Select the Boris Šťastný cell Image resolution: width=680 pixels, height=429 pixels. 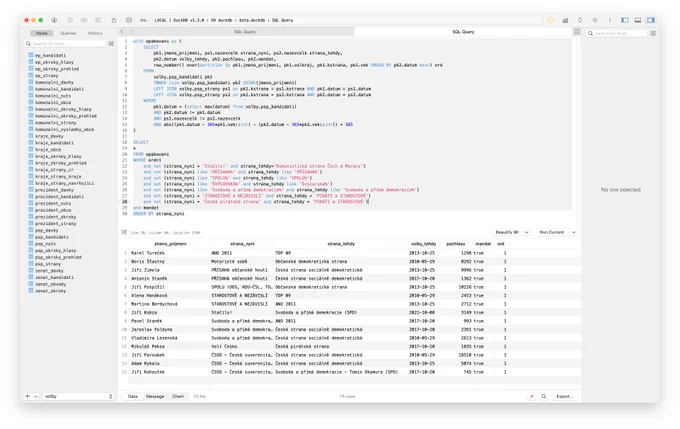tap(169, 262)
